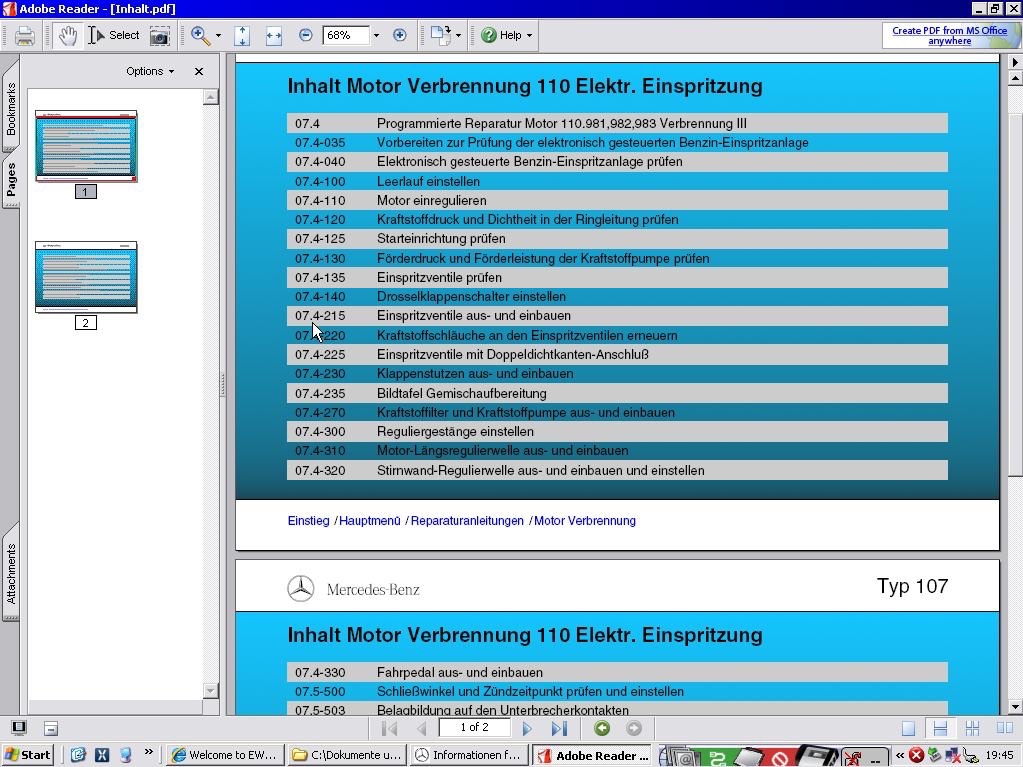This screenshot has width=1023, height=767.
Task: Switch to Single Page layout
Action: [908, 728]
